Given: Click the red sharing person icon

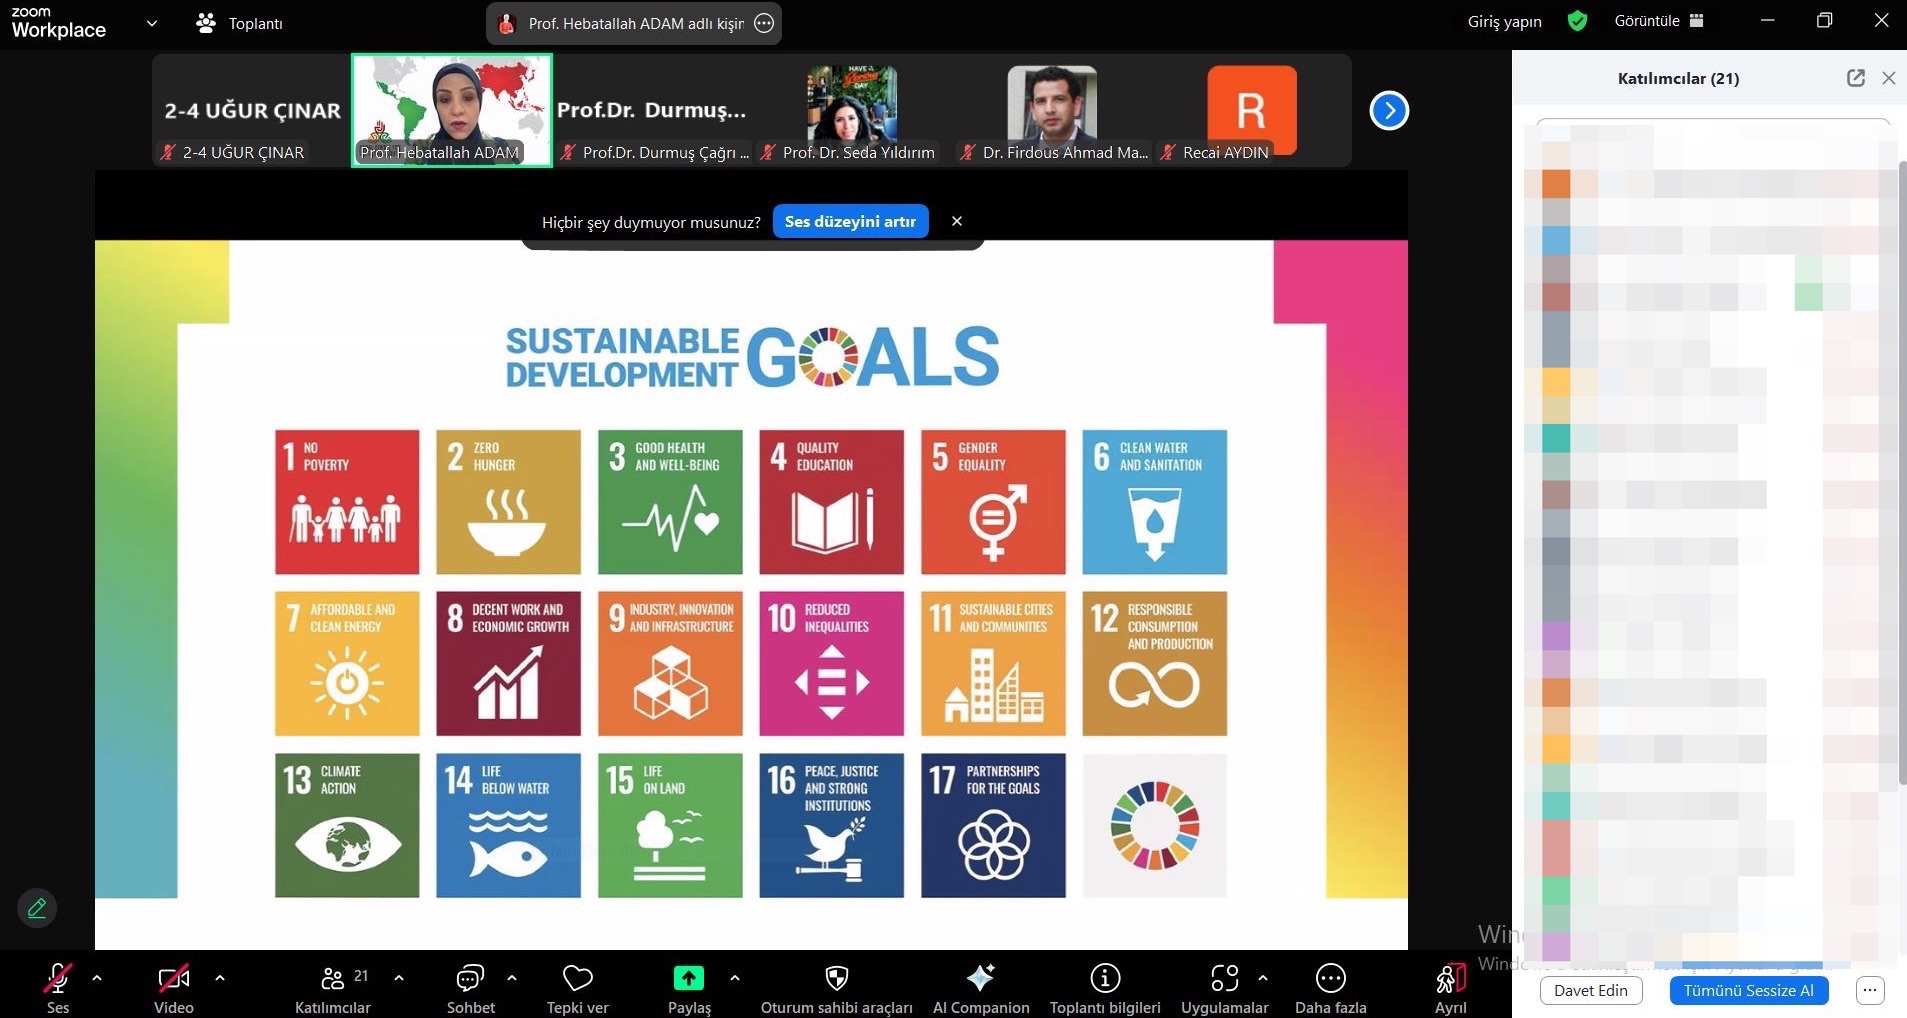Looking at the screenshot, I should tap(507, 23).
